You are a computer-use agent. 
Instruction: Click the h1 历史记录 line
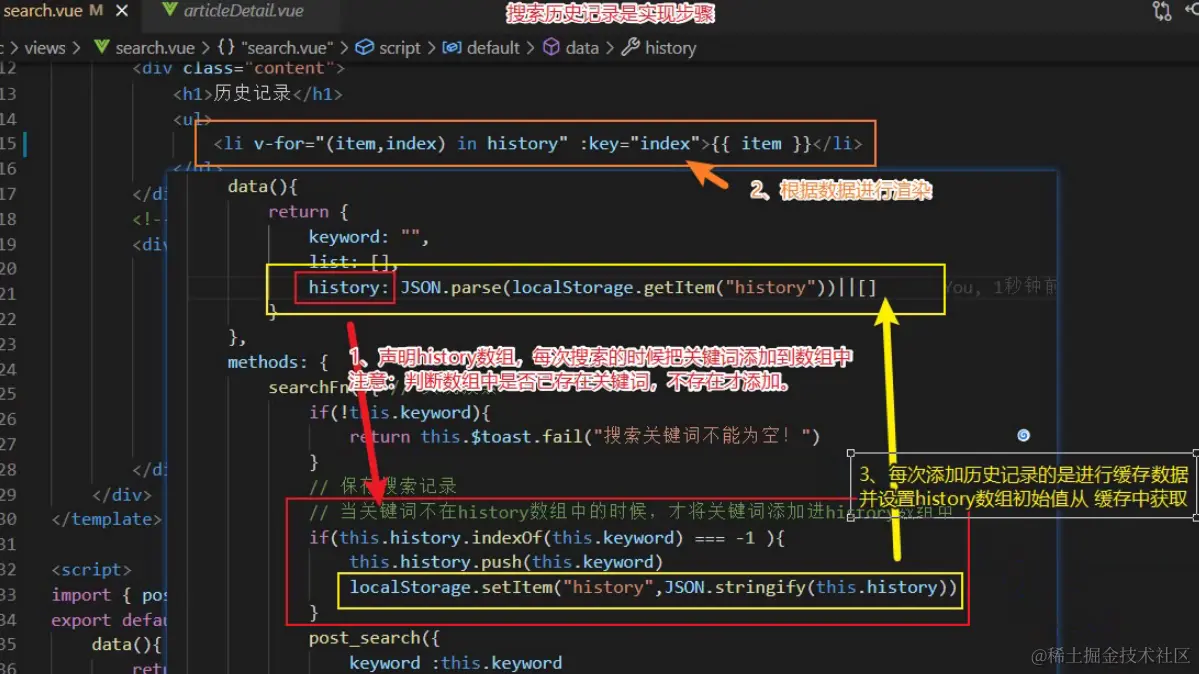(258, 93)
